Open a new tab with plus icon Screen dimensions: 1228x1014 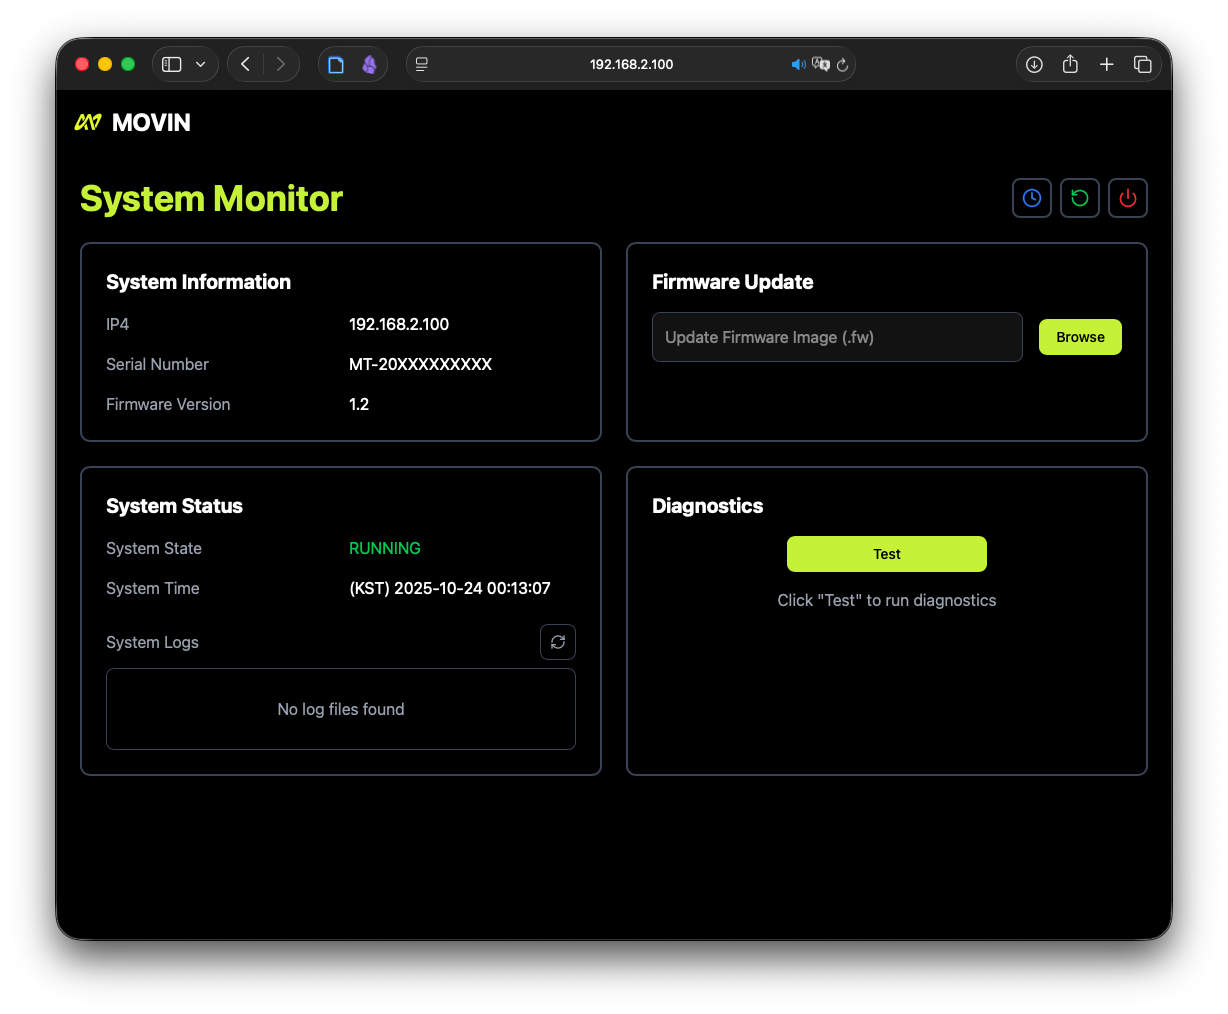1106,64
